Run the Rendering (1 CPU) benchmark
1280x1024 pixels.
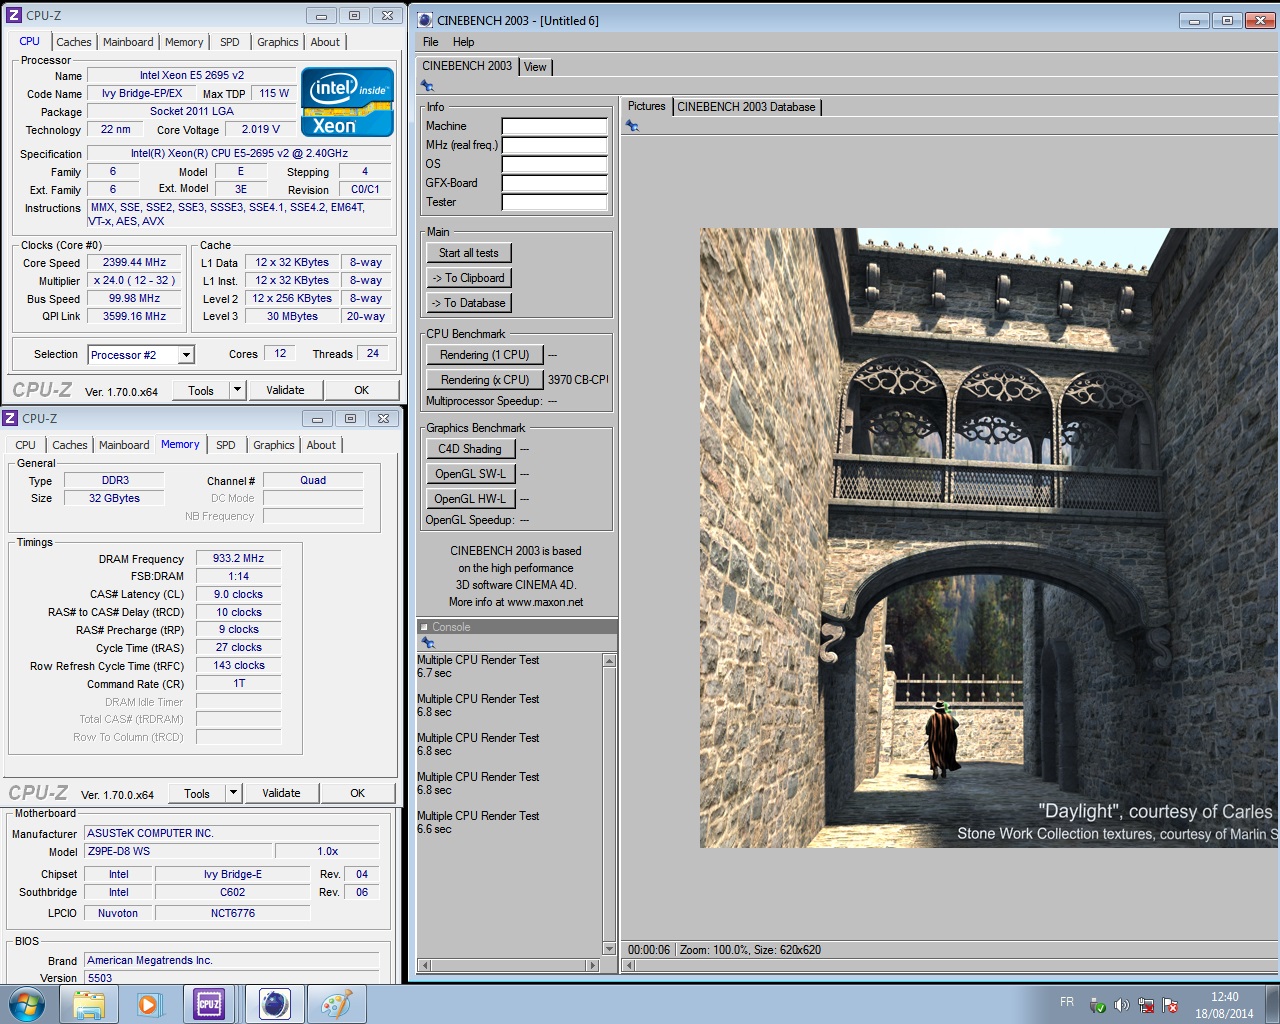tap(485, 355)
